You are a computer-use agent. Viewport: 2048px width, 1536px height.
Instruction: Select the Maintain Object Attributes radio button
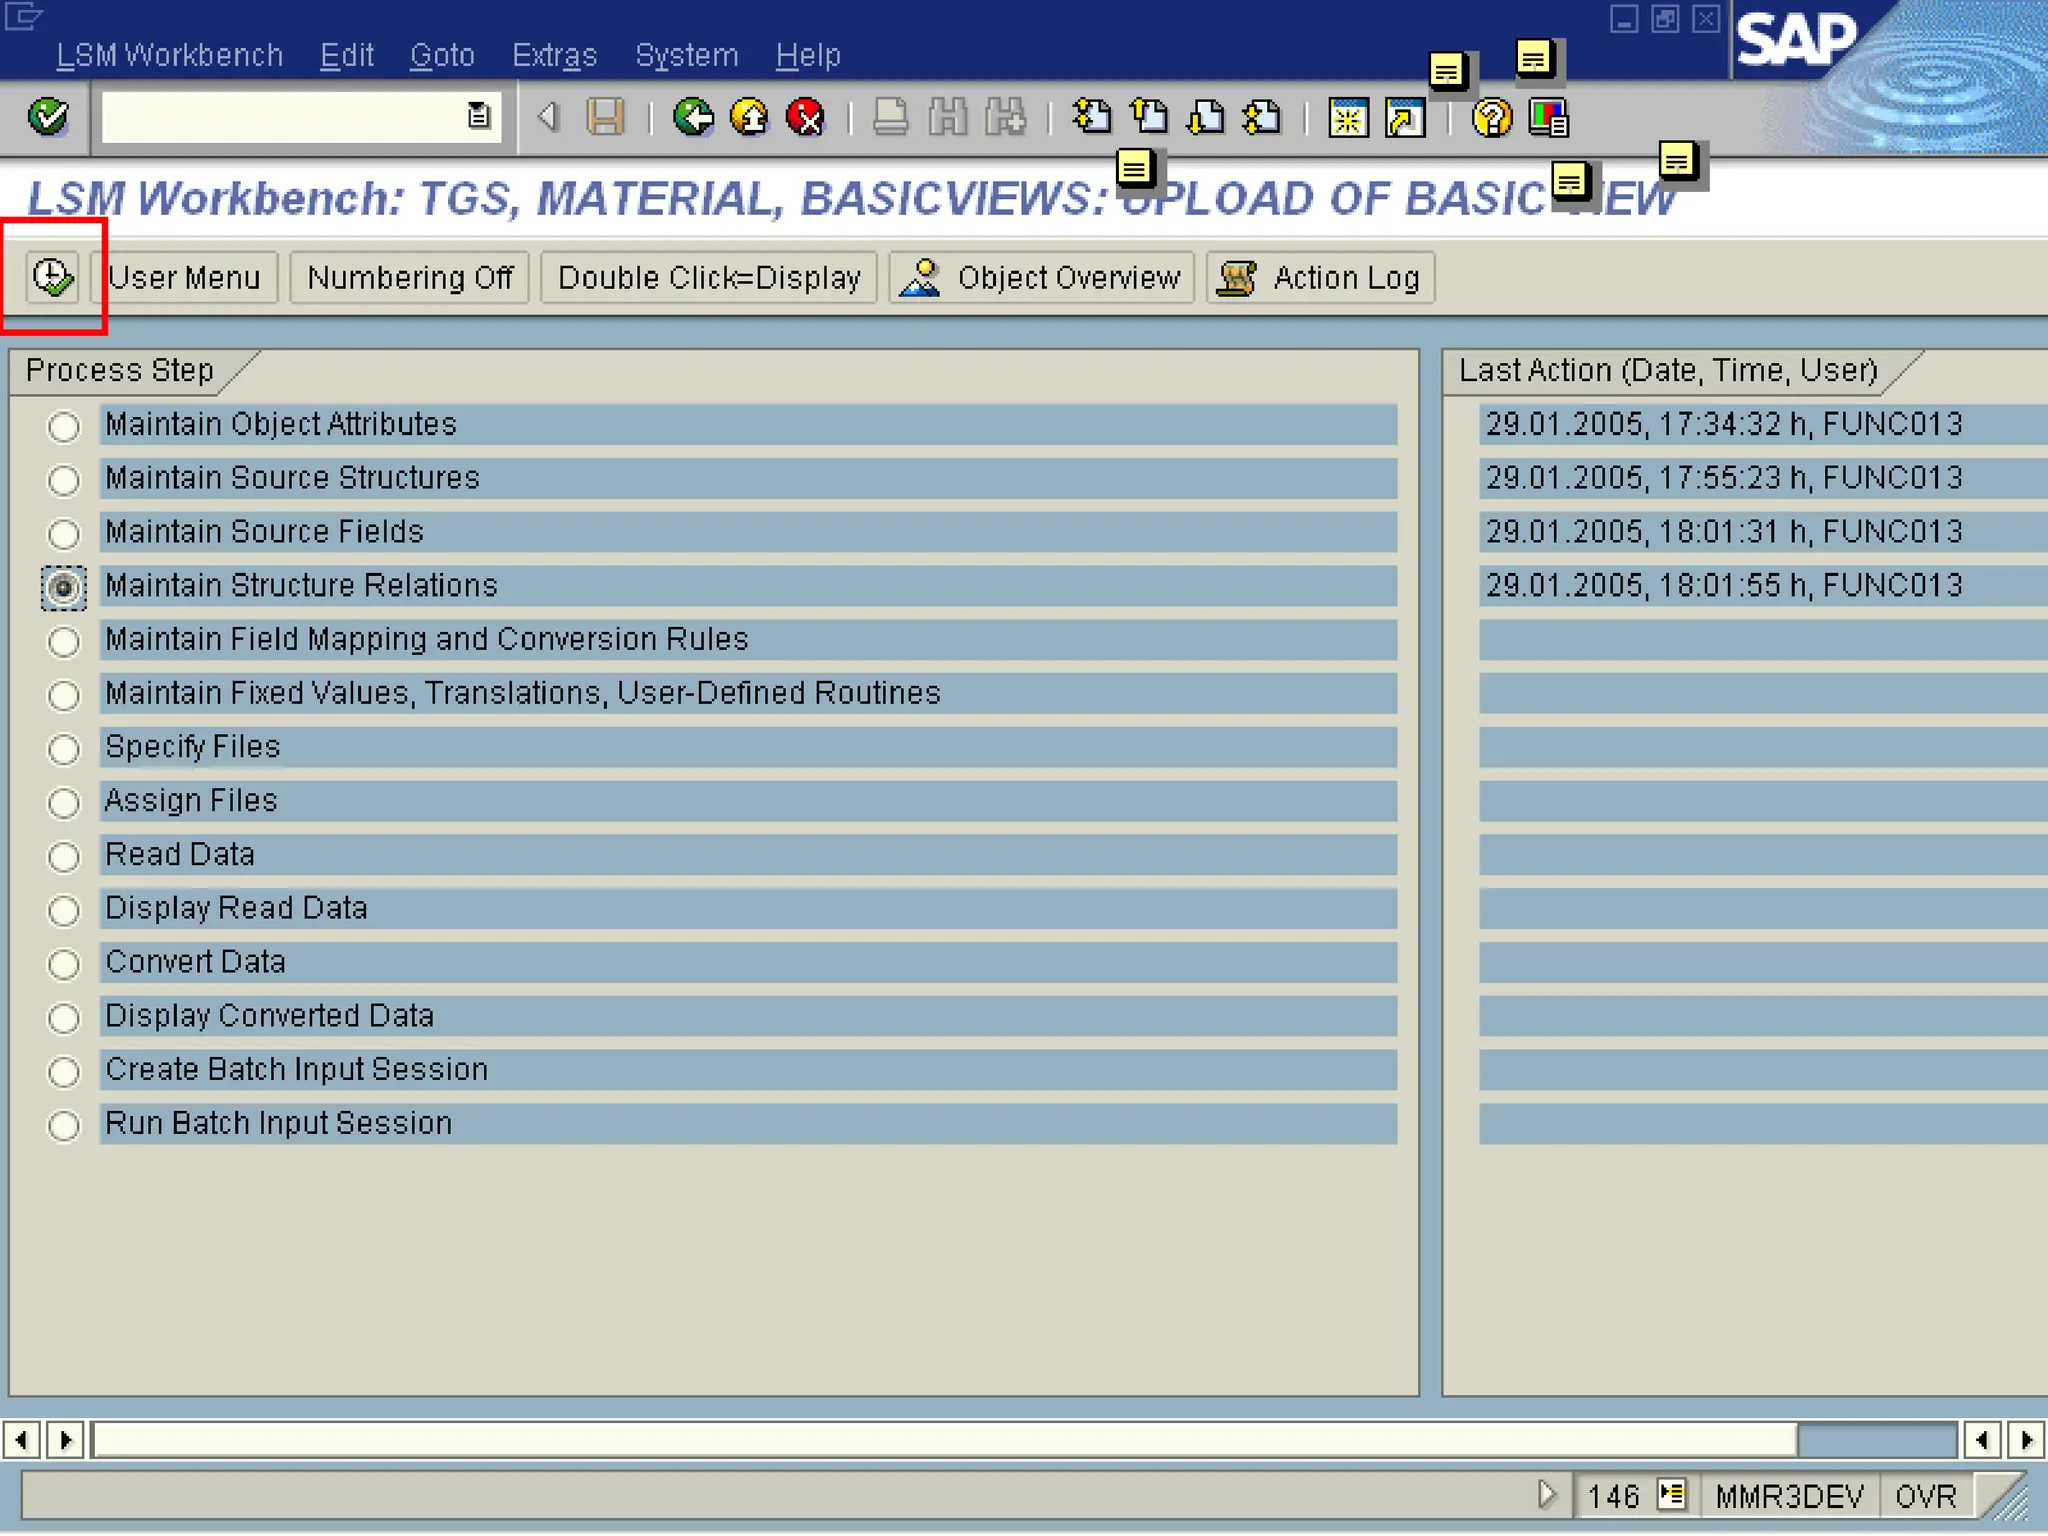point(64,426)
